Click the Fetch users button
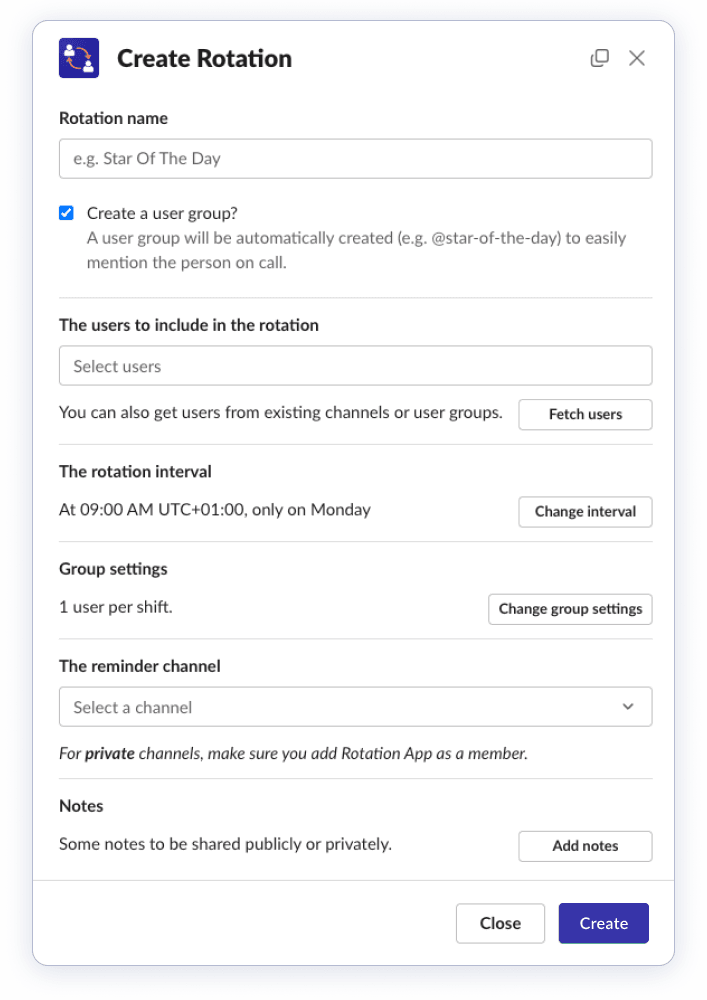707x1000 pixels. point(585,414)
